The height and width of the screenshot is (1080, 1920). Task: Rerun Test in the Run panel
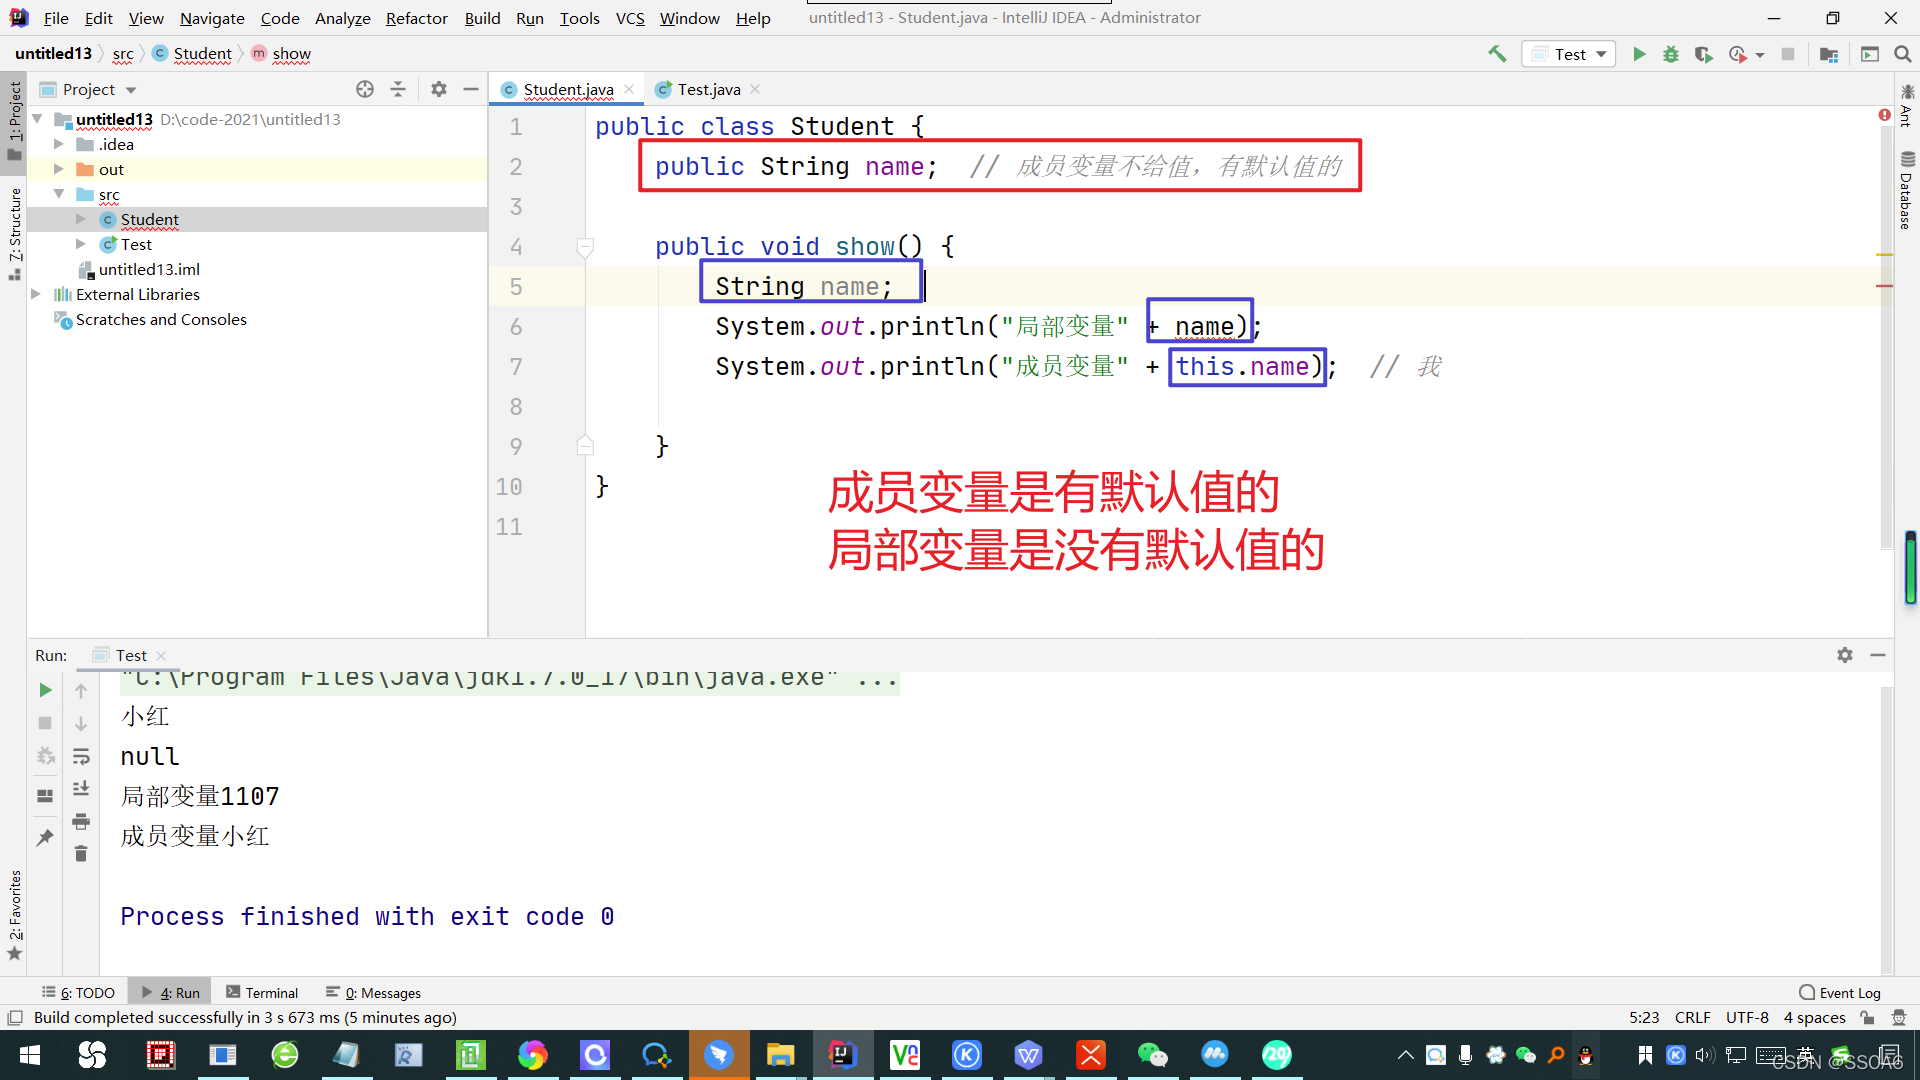[45, 690]
